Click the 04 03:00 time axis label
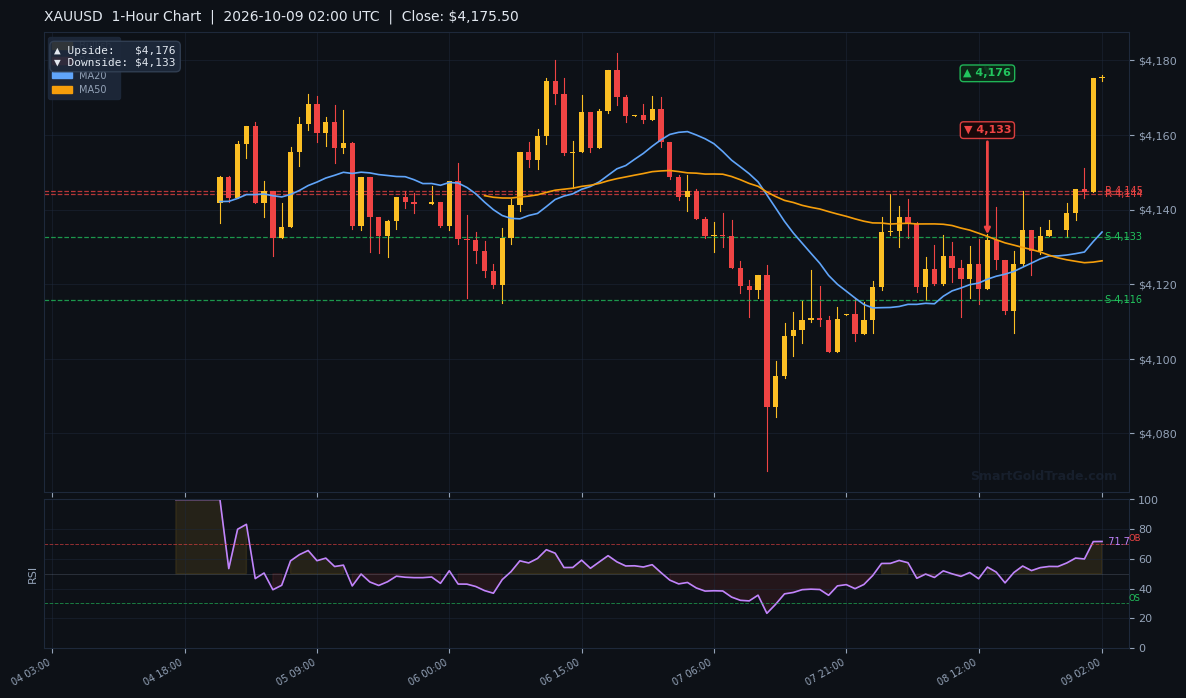The height and width of the screenshot is (698, 1186). (32, 671)
